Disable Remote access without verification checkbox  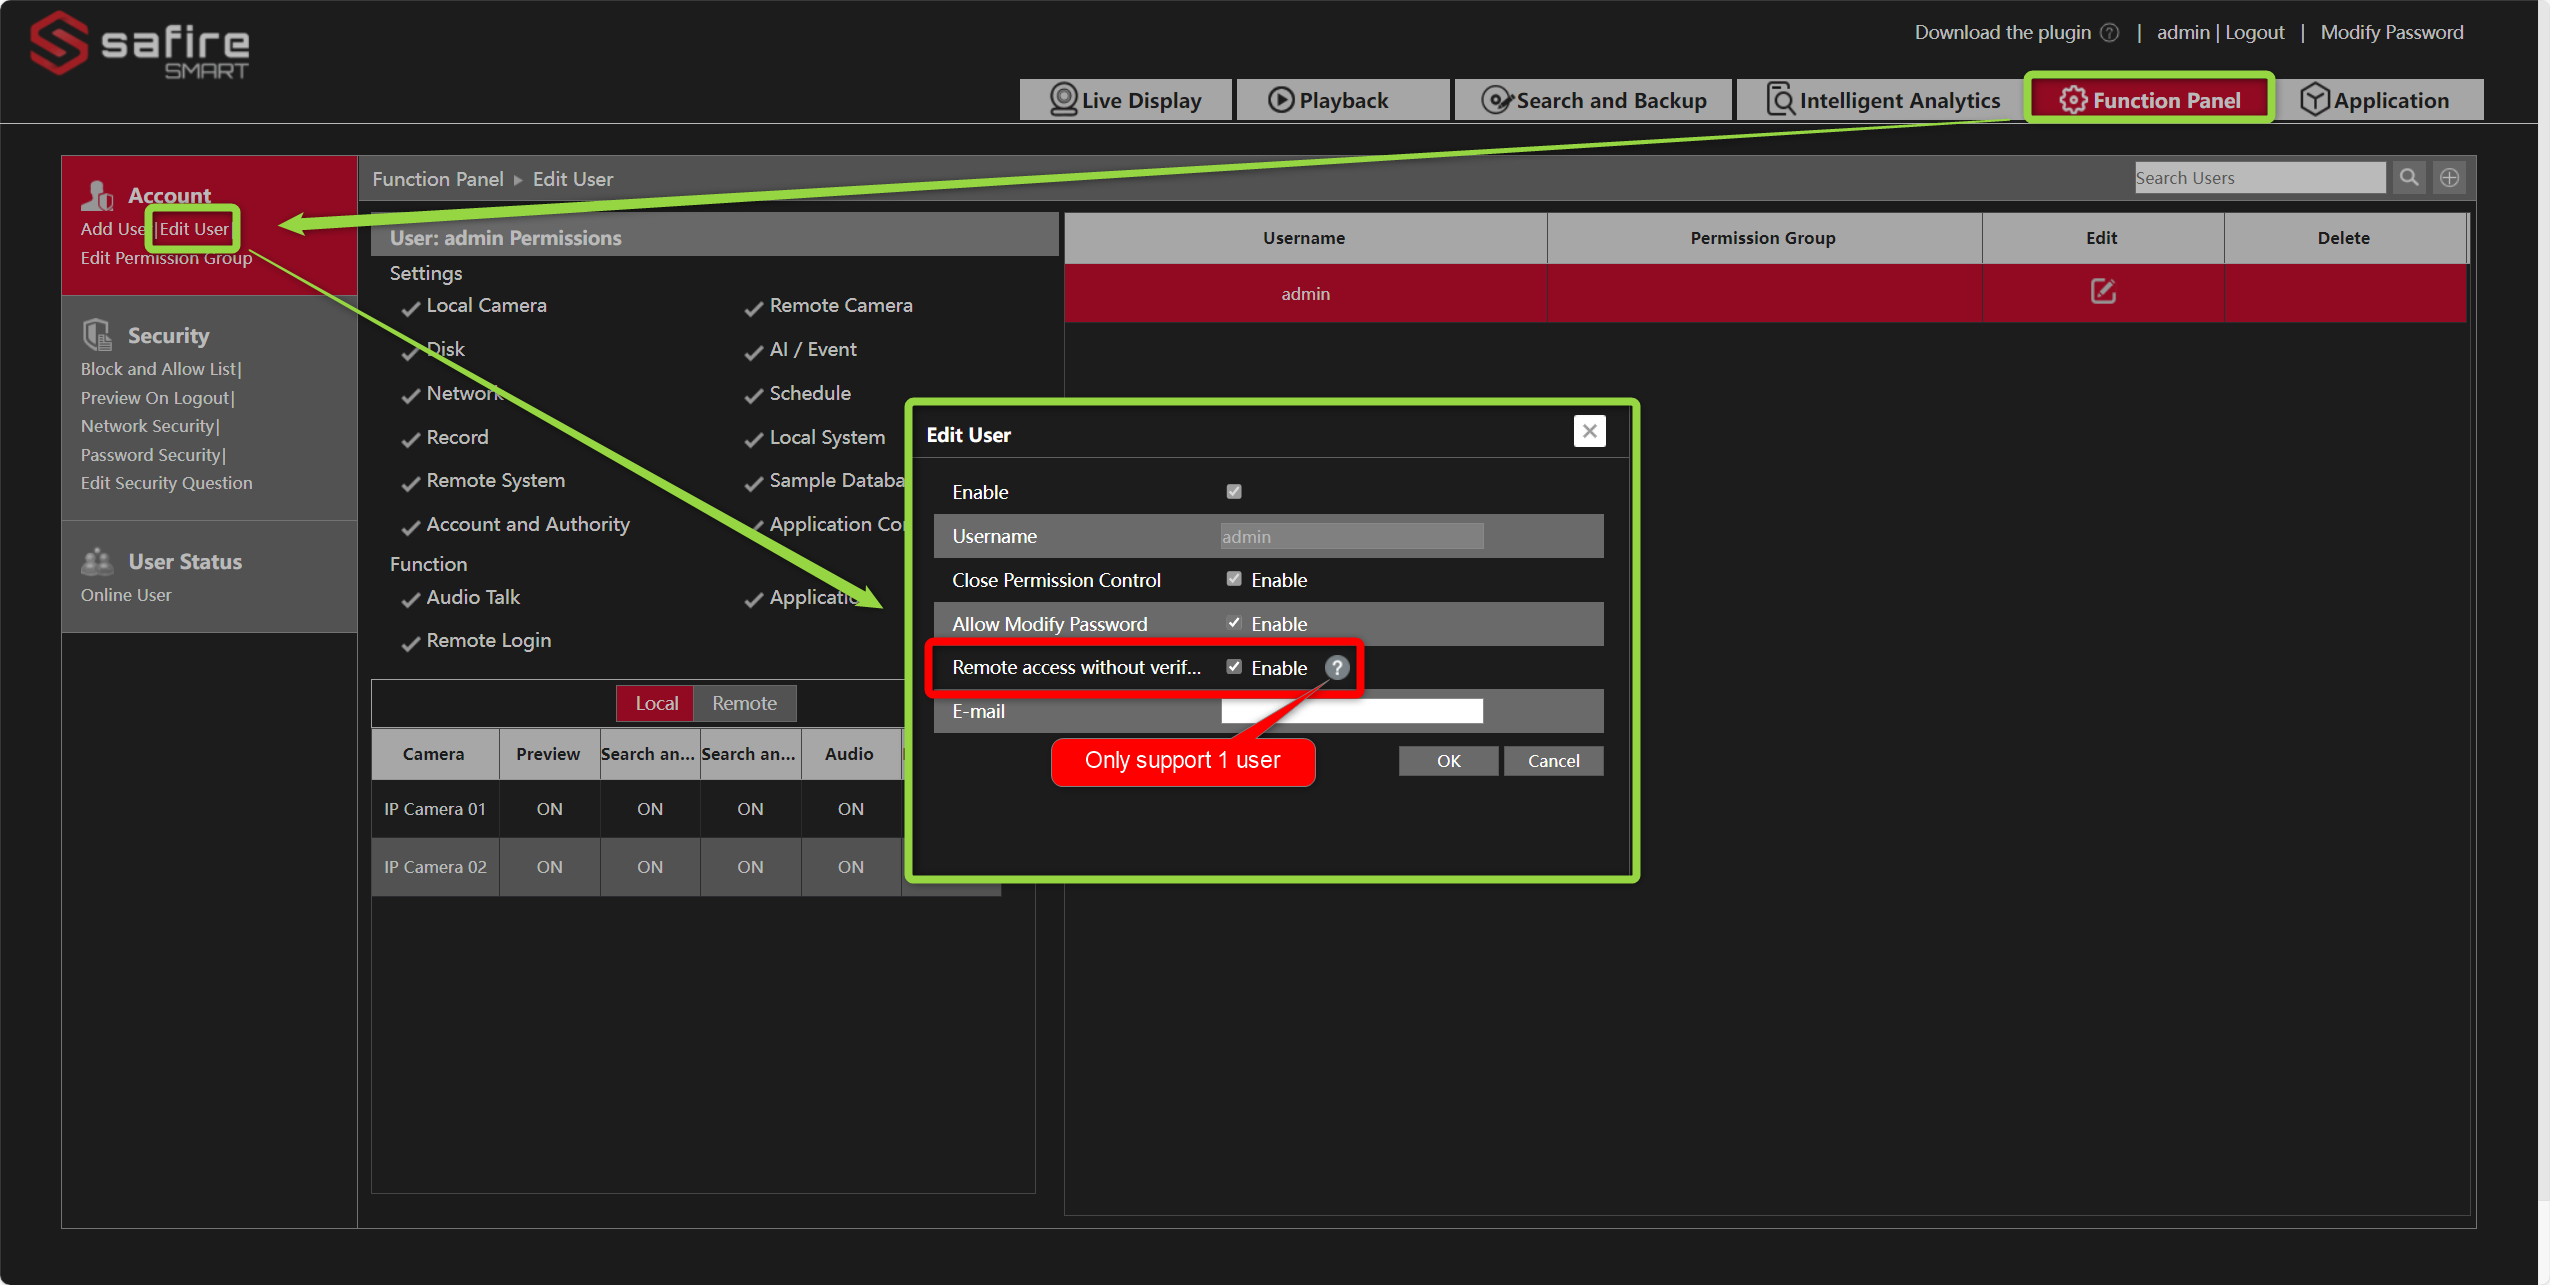(1233, 666)
